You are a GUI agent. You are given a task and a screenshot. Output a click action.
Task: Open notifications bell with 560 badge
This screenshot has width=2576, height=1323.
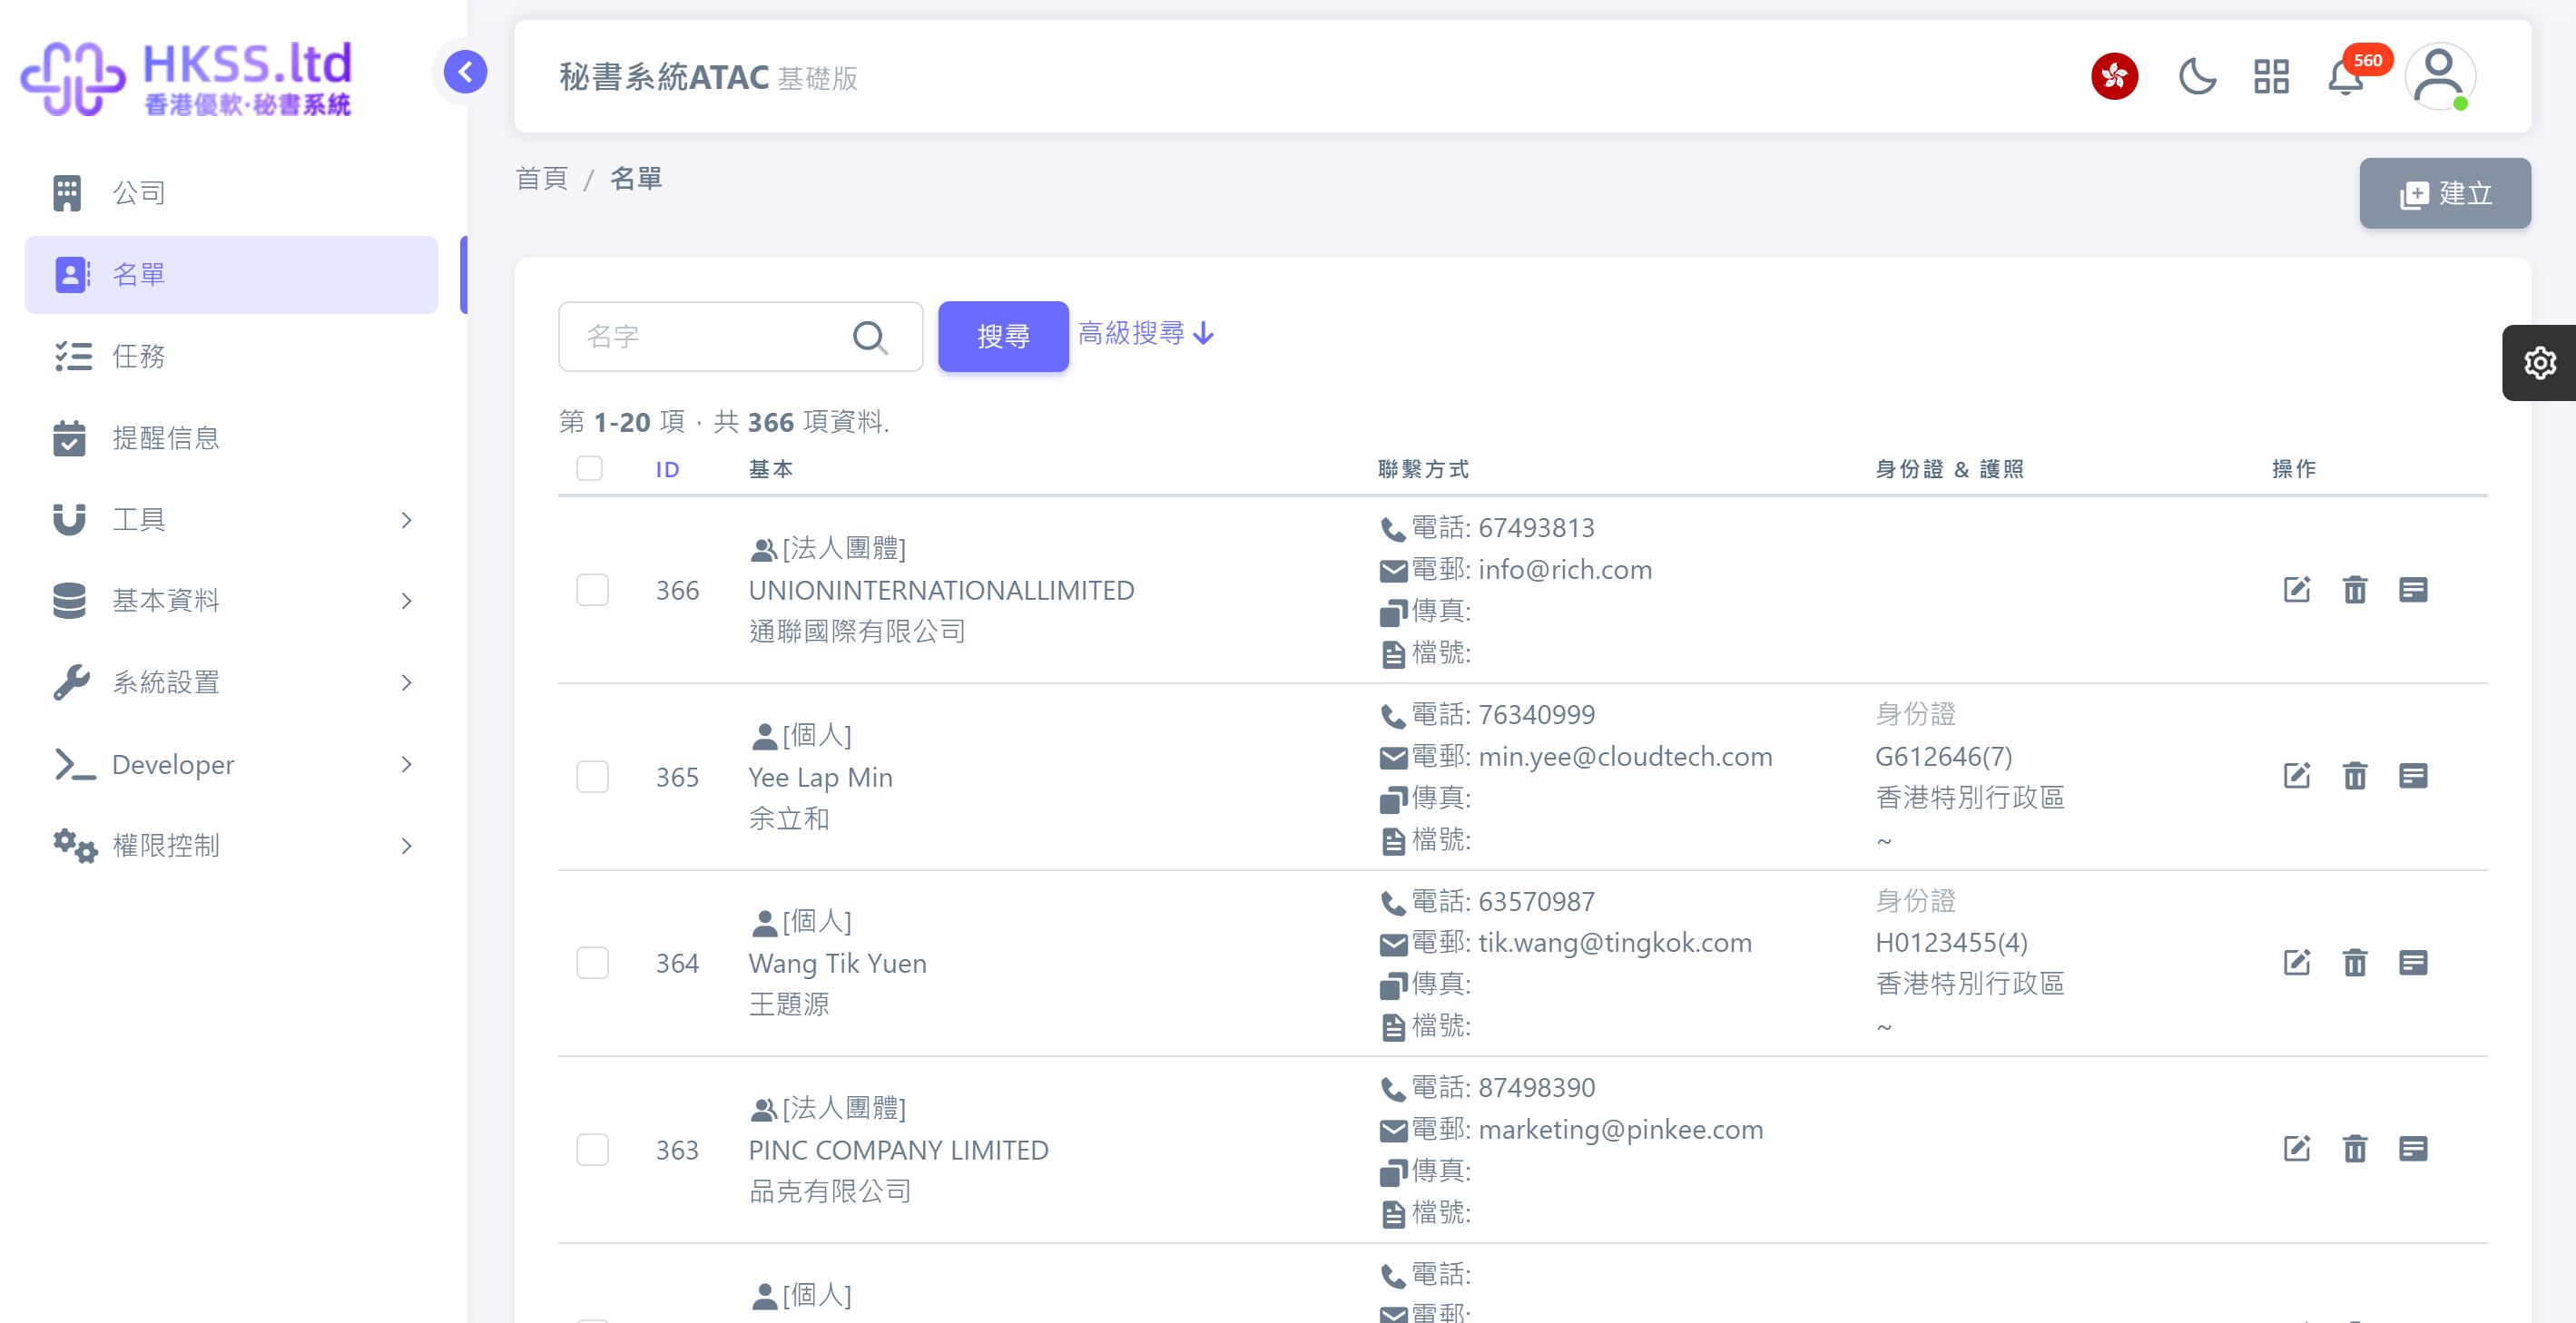2346,76
